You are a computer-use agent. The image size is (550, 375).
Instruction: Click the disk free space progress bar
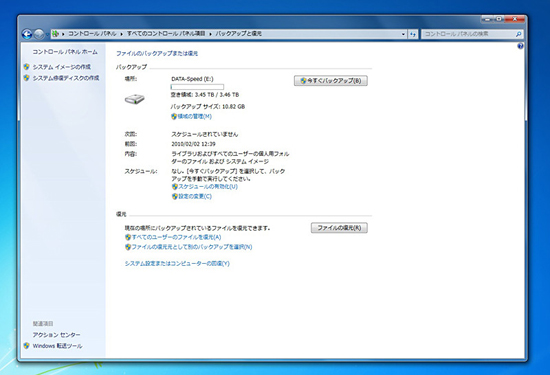[x=197, y=87]
